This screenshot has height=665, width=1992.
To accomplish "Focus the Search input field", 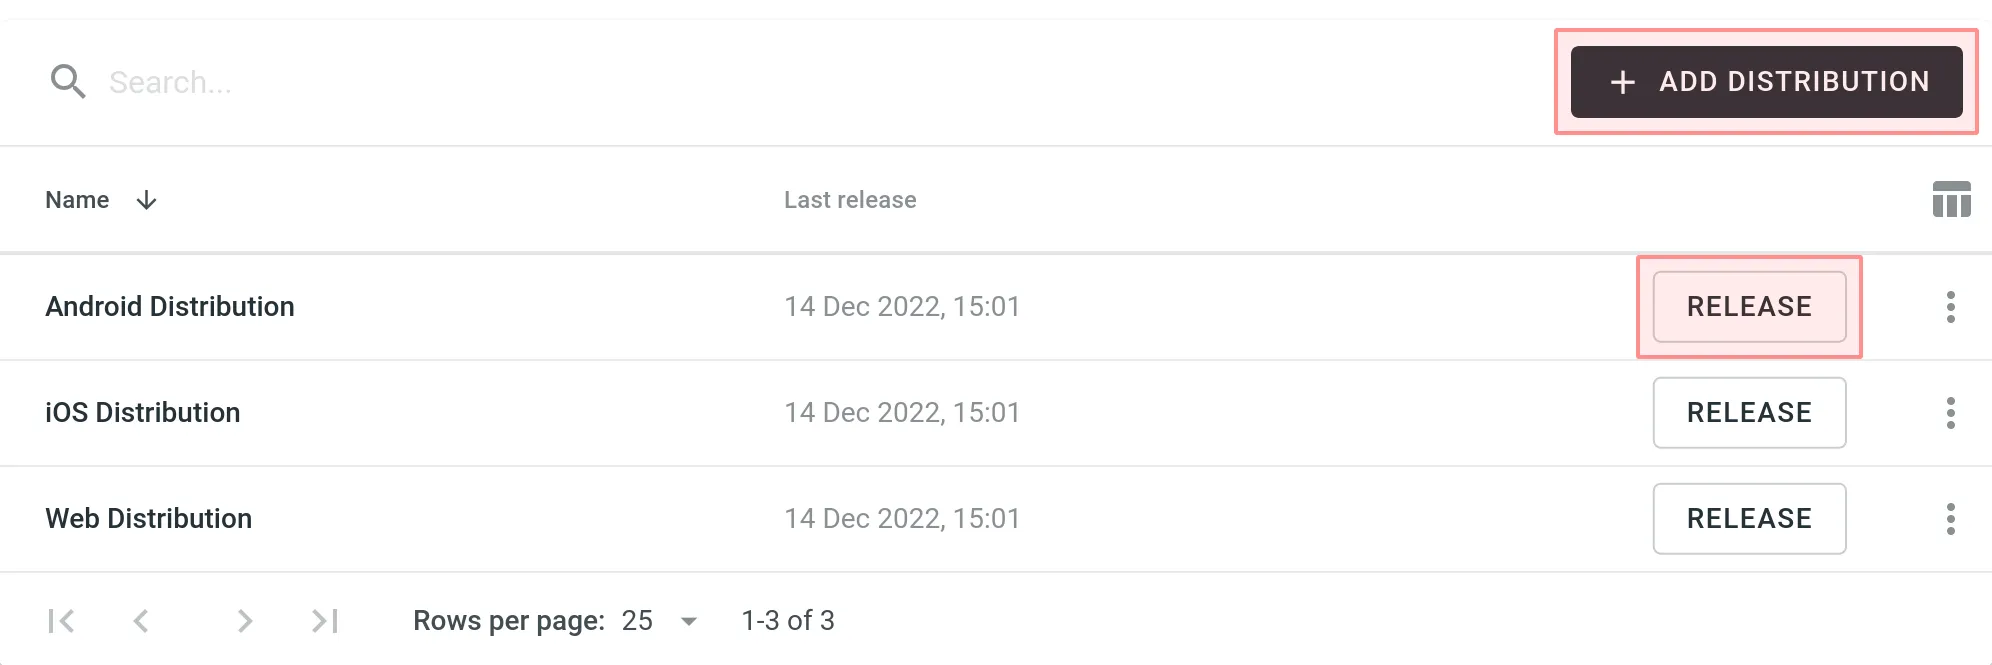I will tap(400, 82).
